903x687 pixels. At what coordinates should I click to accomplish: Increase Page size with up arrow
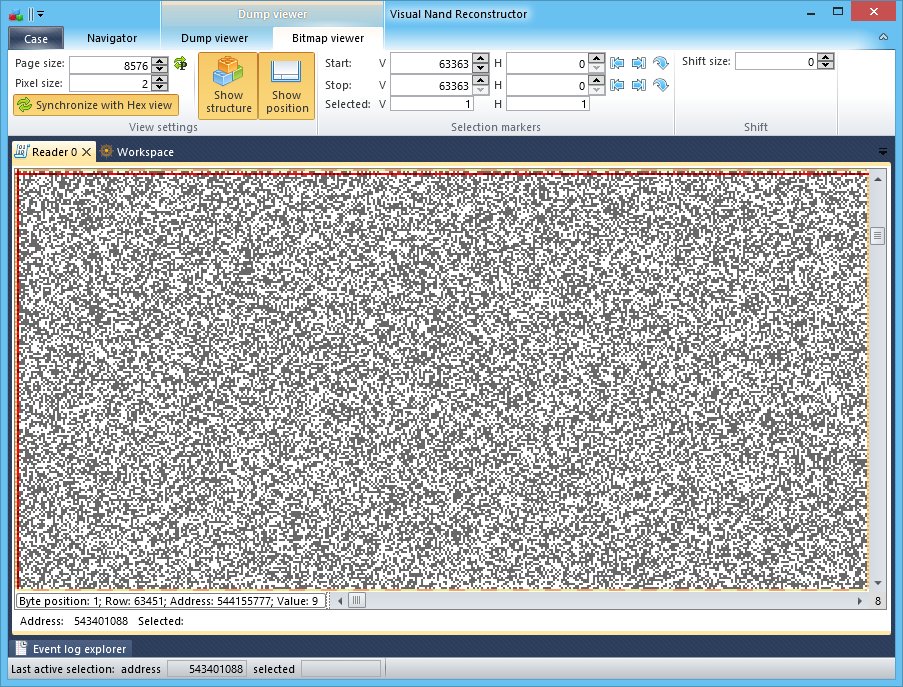tap(161, 61)
